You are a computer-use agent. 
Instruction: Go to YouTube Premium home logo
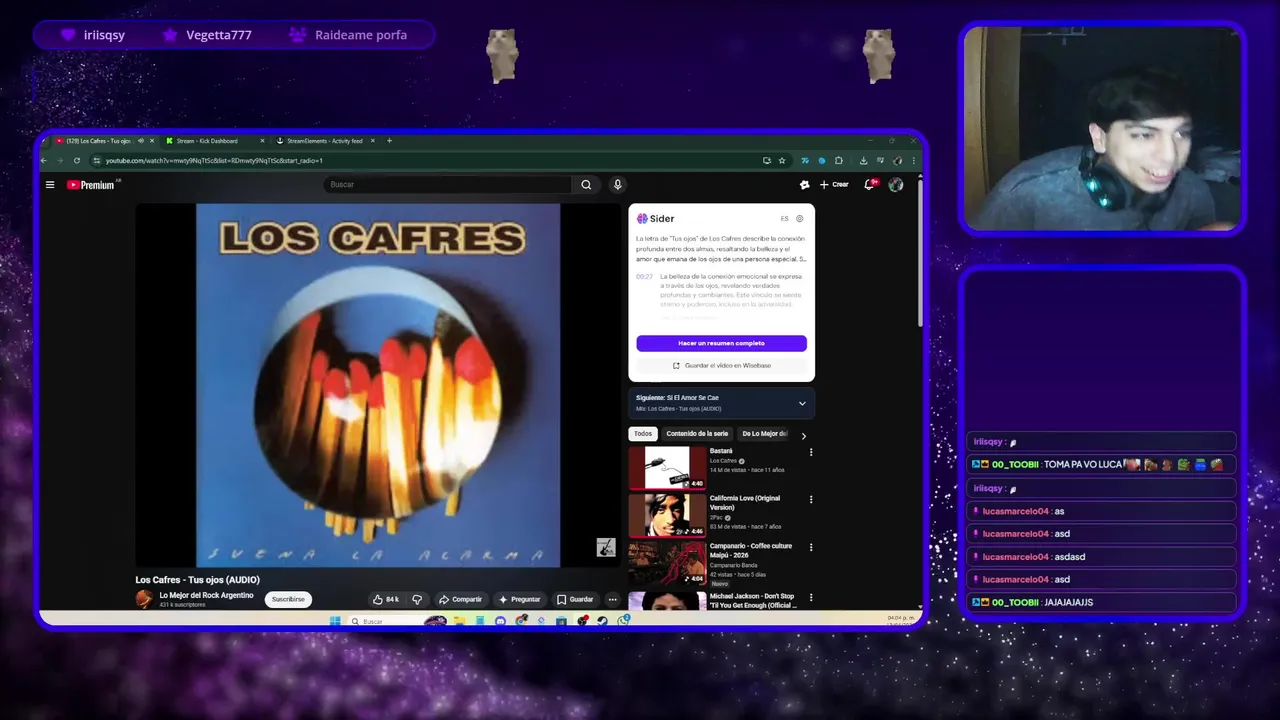(x=93, y=185)
